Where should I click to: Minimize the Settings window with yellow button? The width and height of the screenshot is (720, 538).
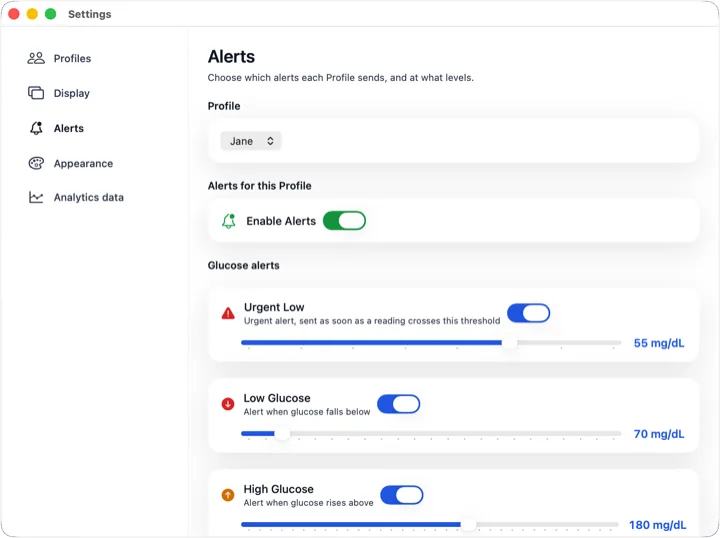point(32,14)
